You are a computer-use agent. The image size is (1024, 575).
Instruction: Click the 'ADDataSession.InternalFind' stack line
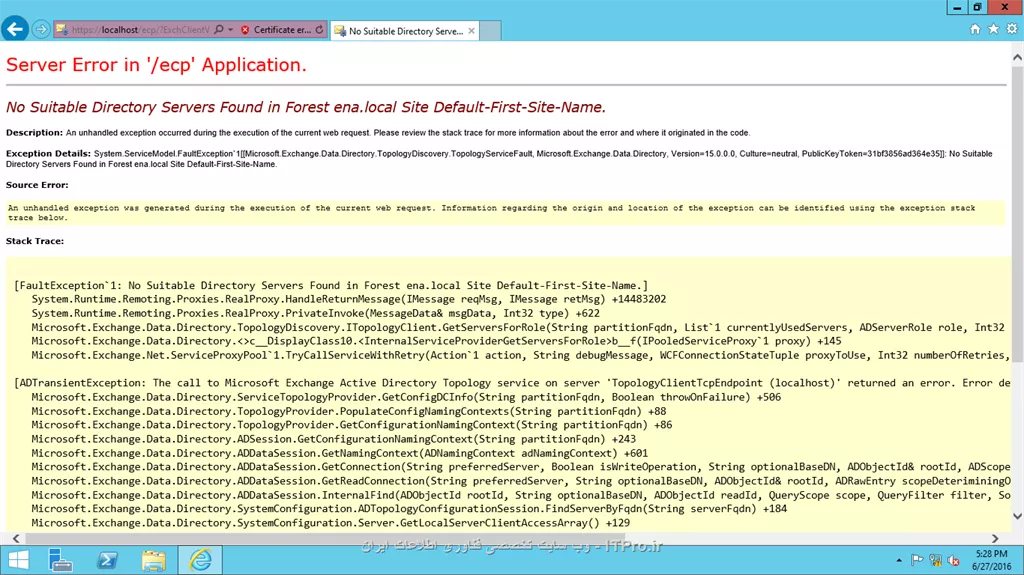521,495
